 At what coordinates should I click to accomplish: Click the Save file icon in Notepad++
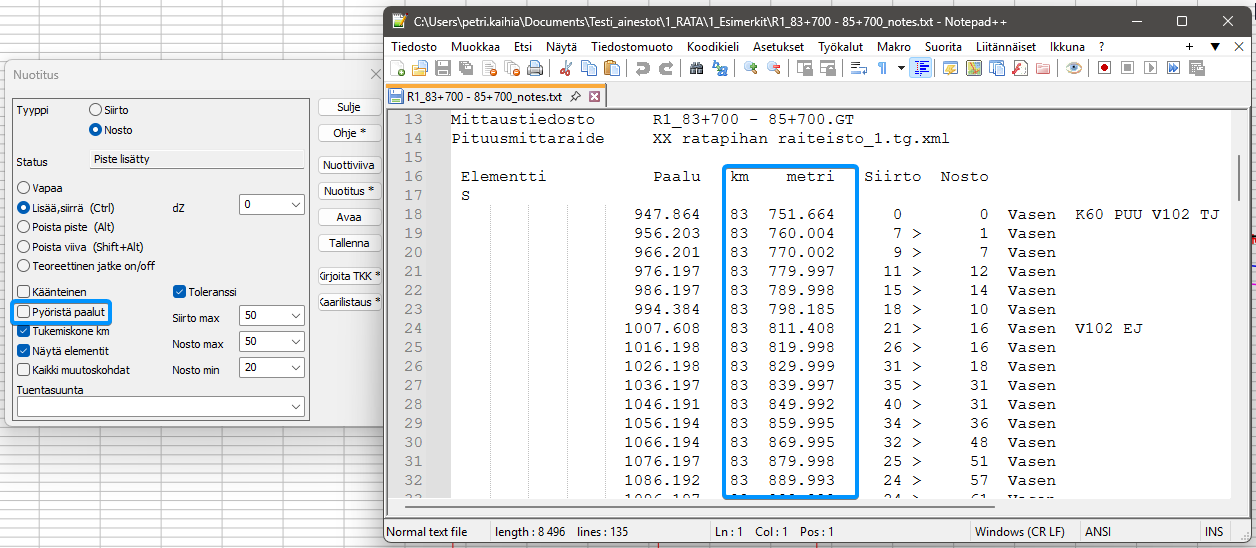443,68
